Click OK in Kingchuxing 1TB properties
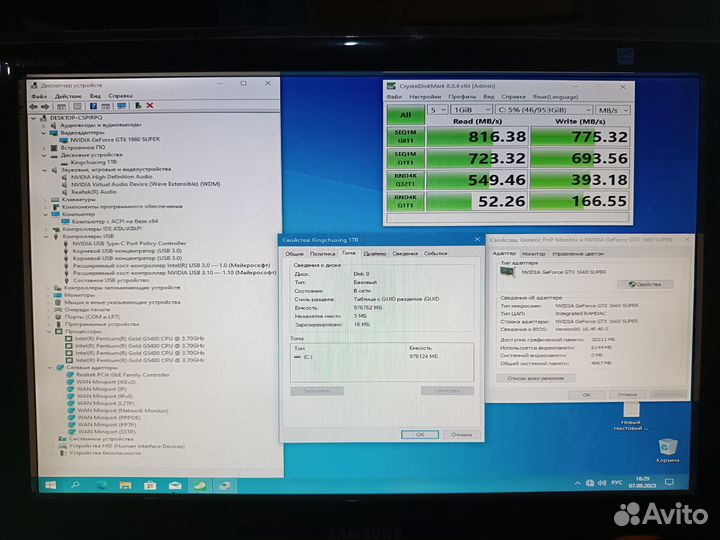720x540 pixels. [x=420, y=434]
